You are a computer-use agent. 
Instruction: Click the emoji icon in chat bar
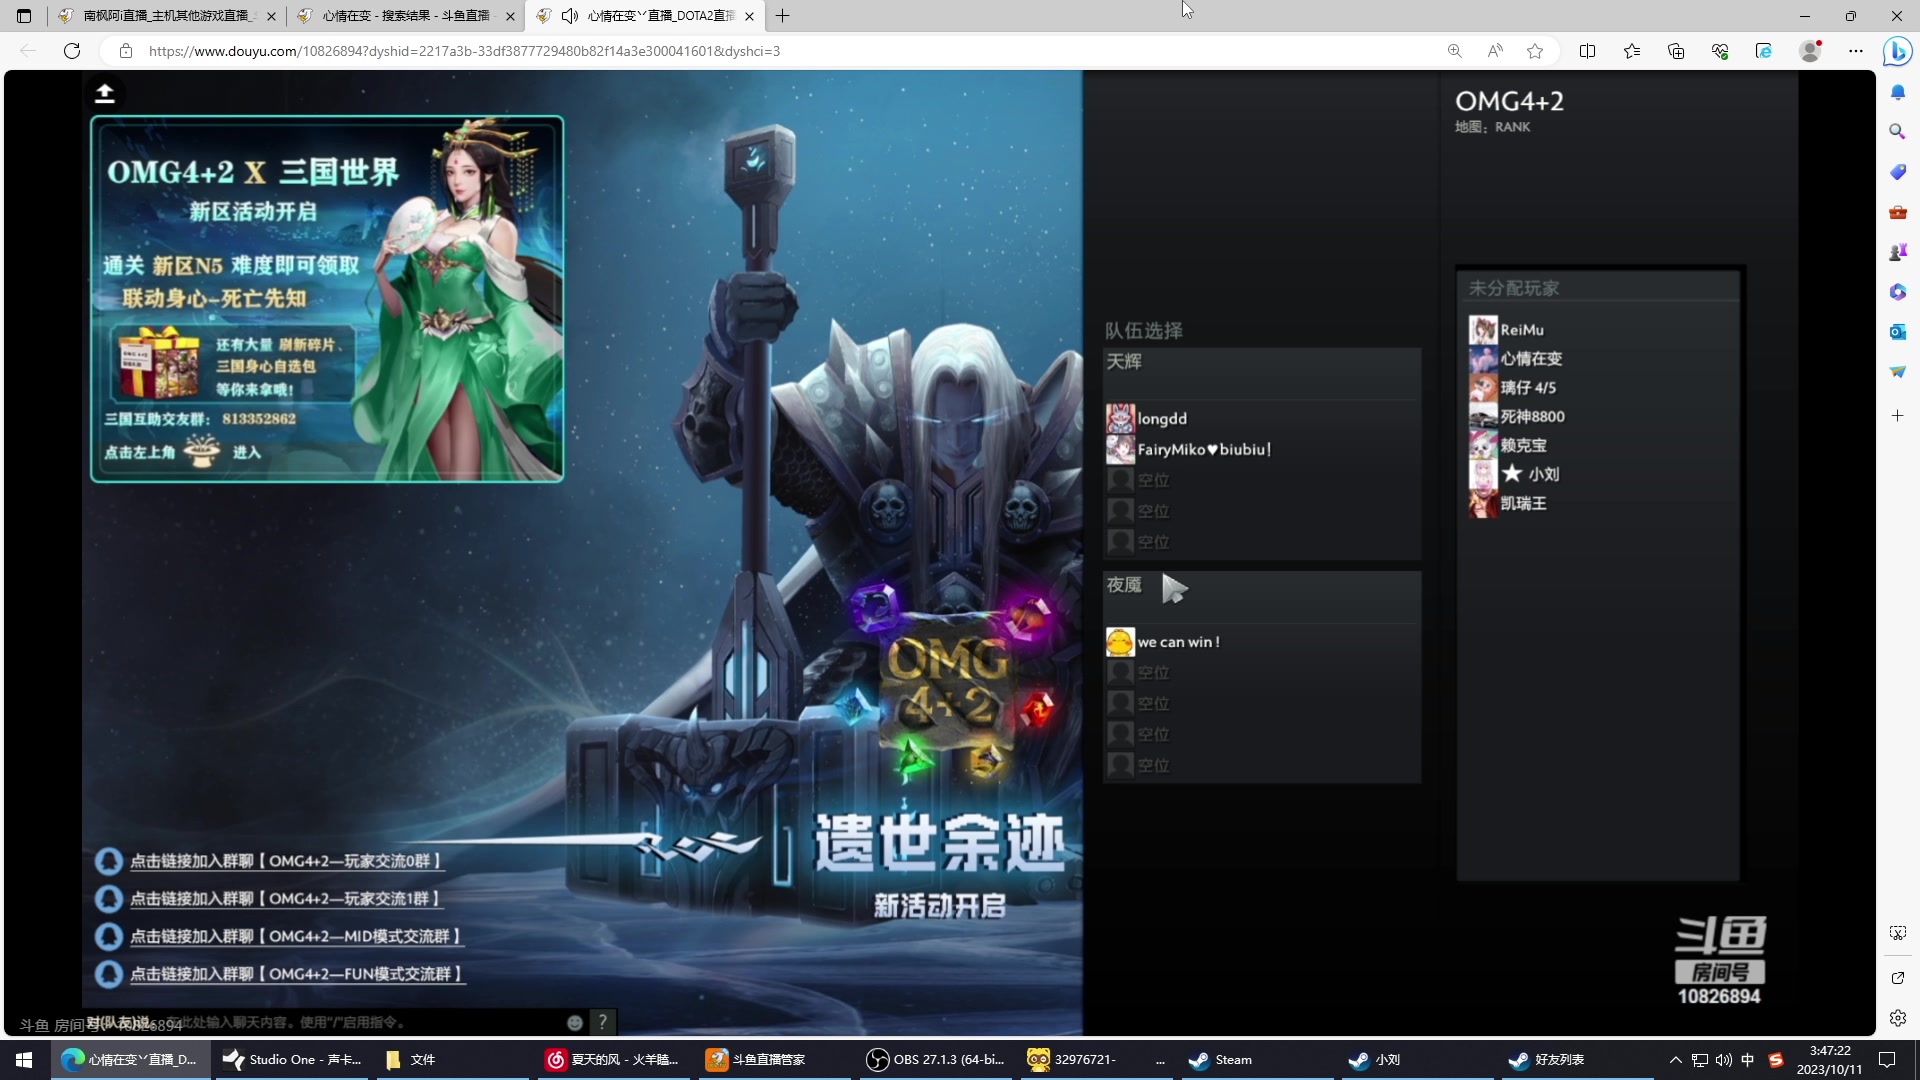click(x=575, y=1022)
